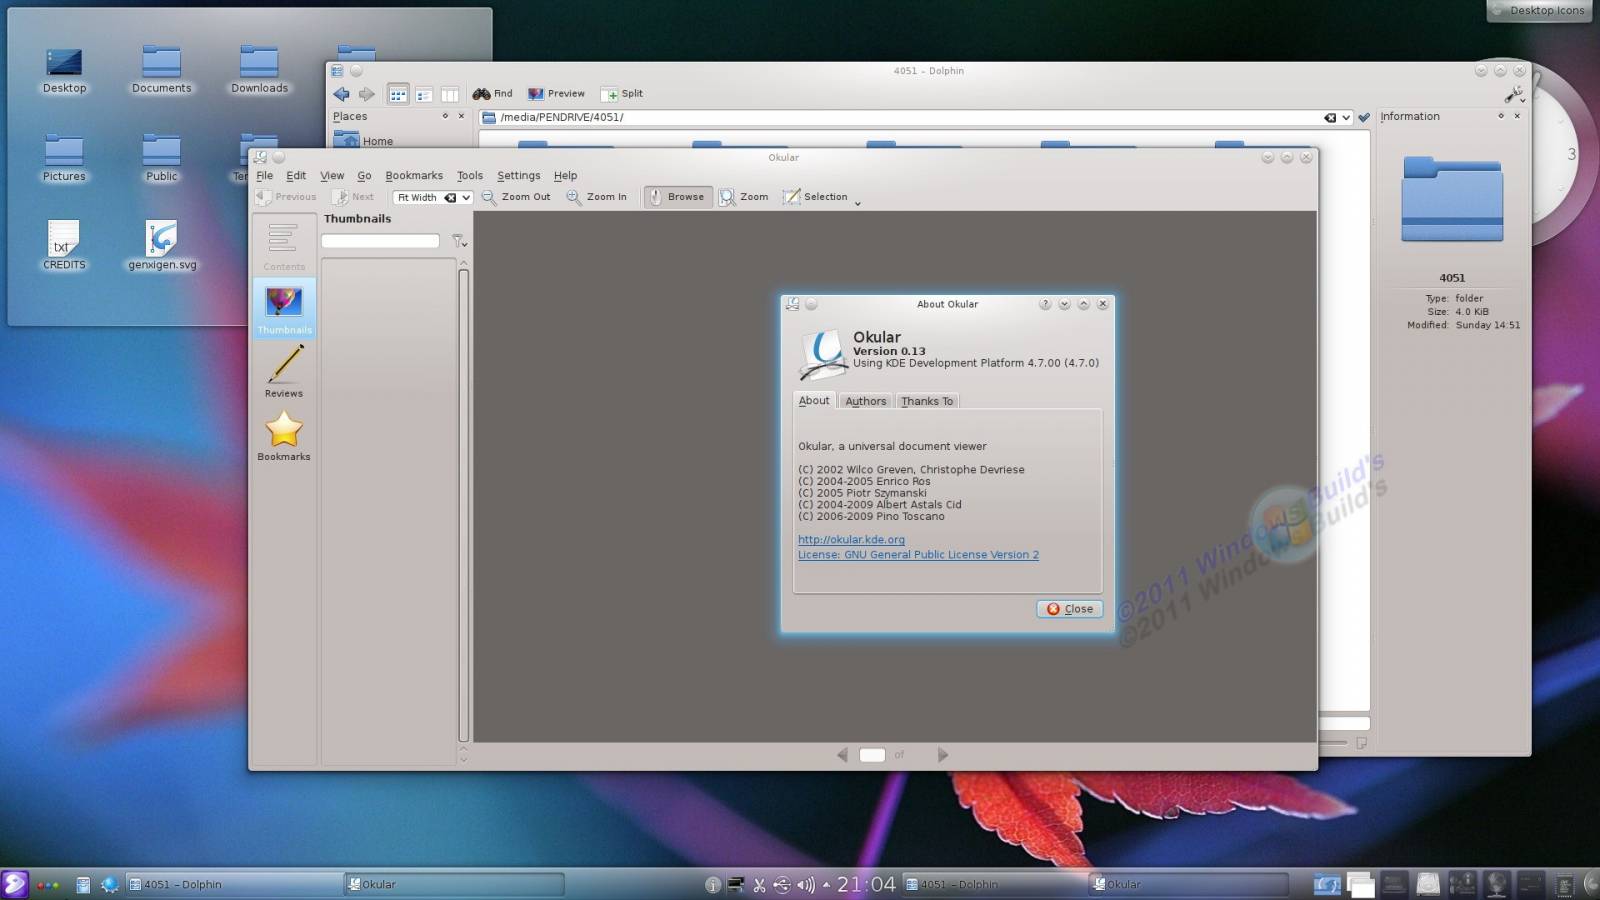Viewport: 1600px width, 900px height.
Task: Select the About tab in dialog
Action: (x=814, y=400)
